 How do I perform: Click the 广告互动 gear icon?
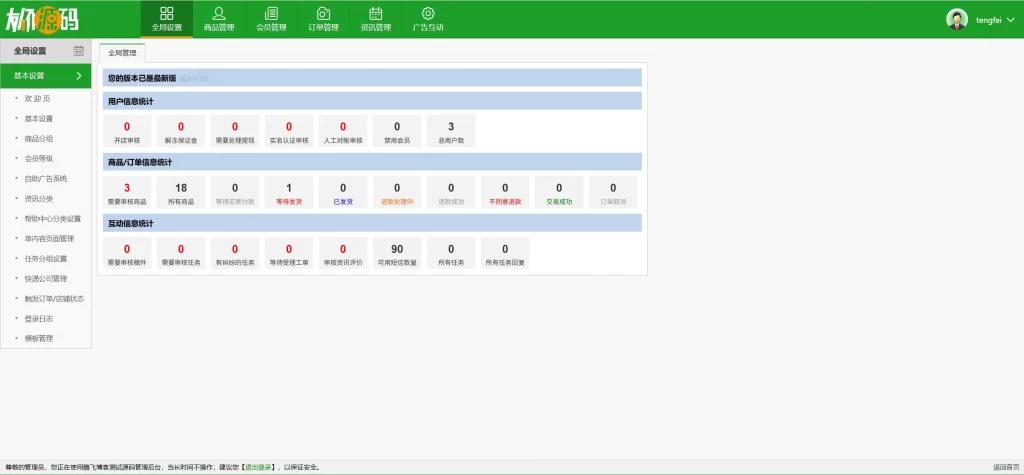point(428,13)
